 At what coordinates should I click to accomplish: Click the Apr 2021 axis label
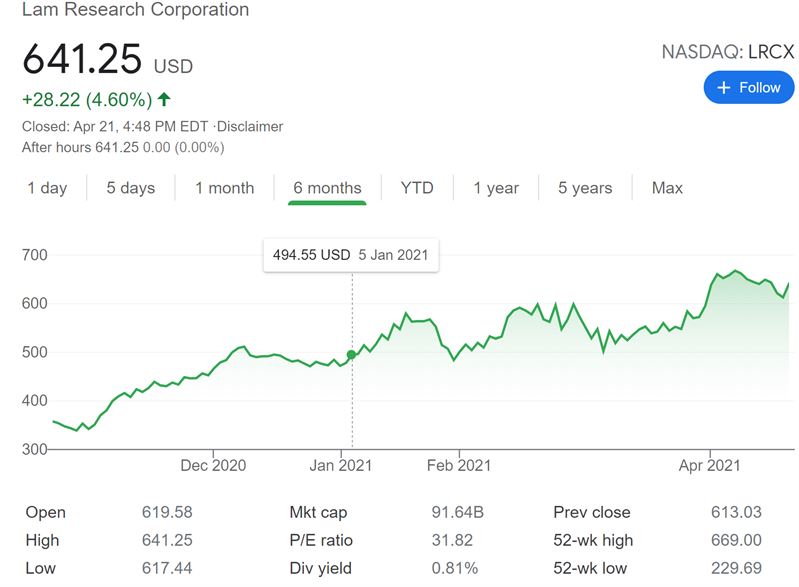(709, 466)
